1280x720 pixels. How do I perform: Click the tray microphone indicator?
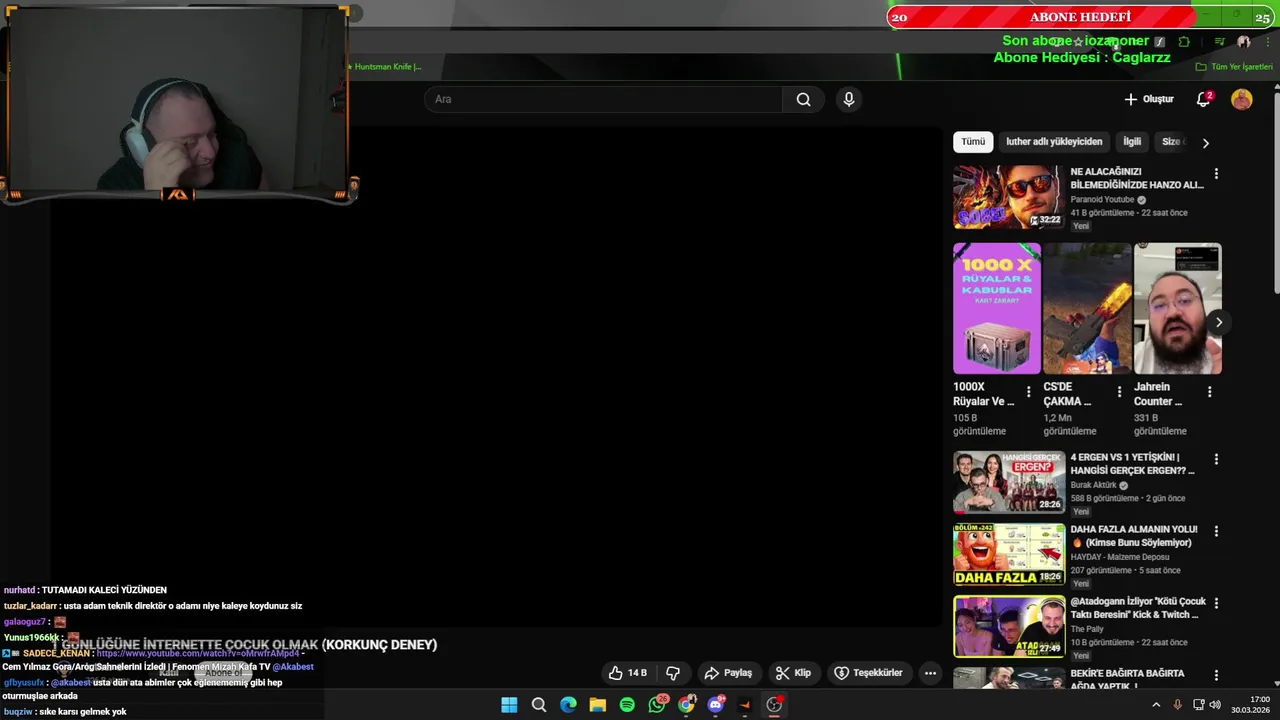pyautogui.click(x=1177, y=705)
